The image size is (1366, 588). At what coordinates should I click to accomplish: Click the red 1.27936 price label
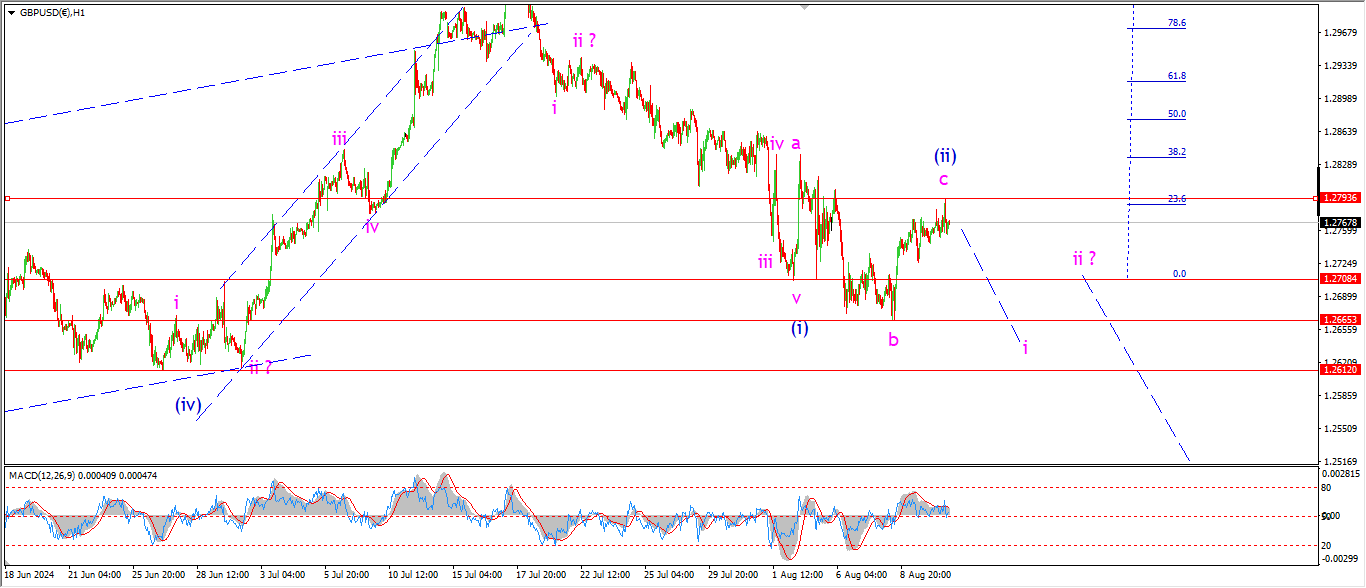(x=1338, y=198)
